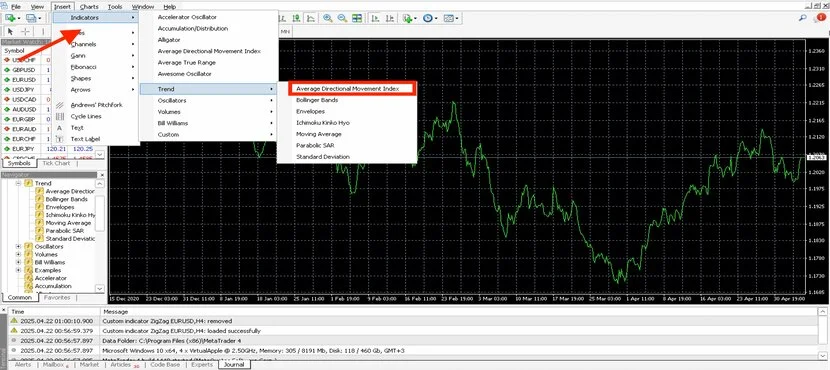Open the Code Base terminal tab
Viewport: 830px width, 370px height.
165,365
